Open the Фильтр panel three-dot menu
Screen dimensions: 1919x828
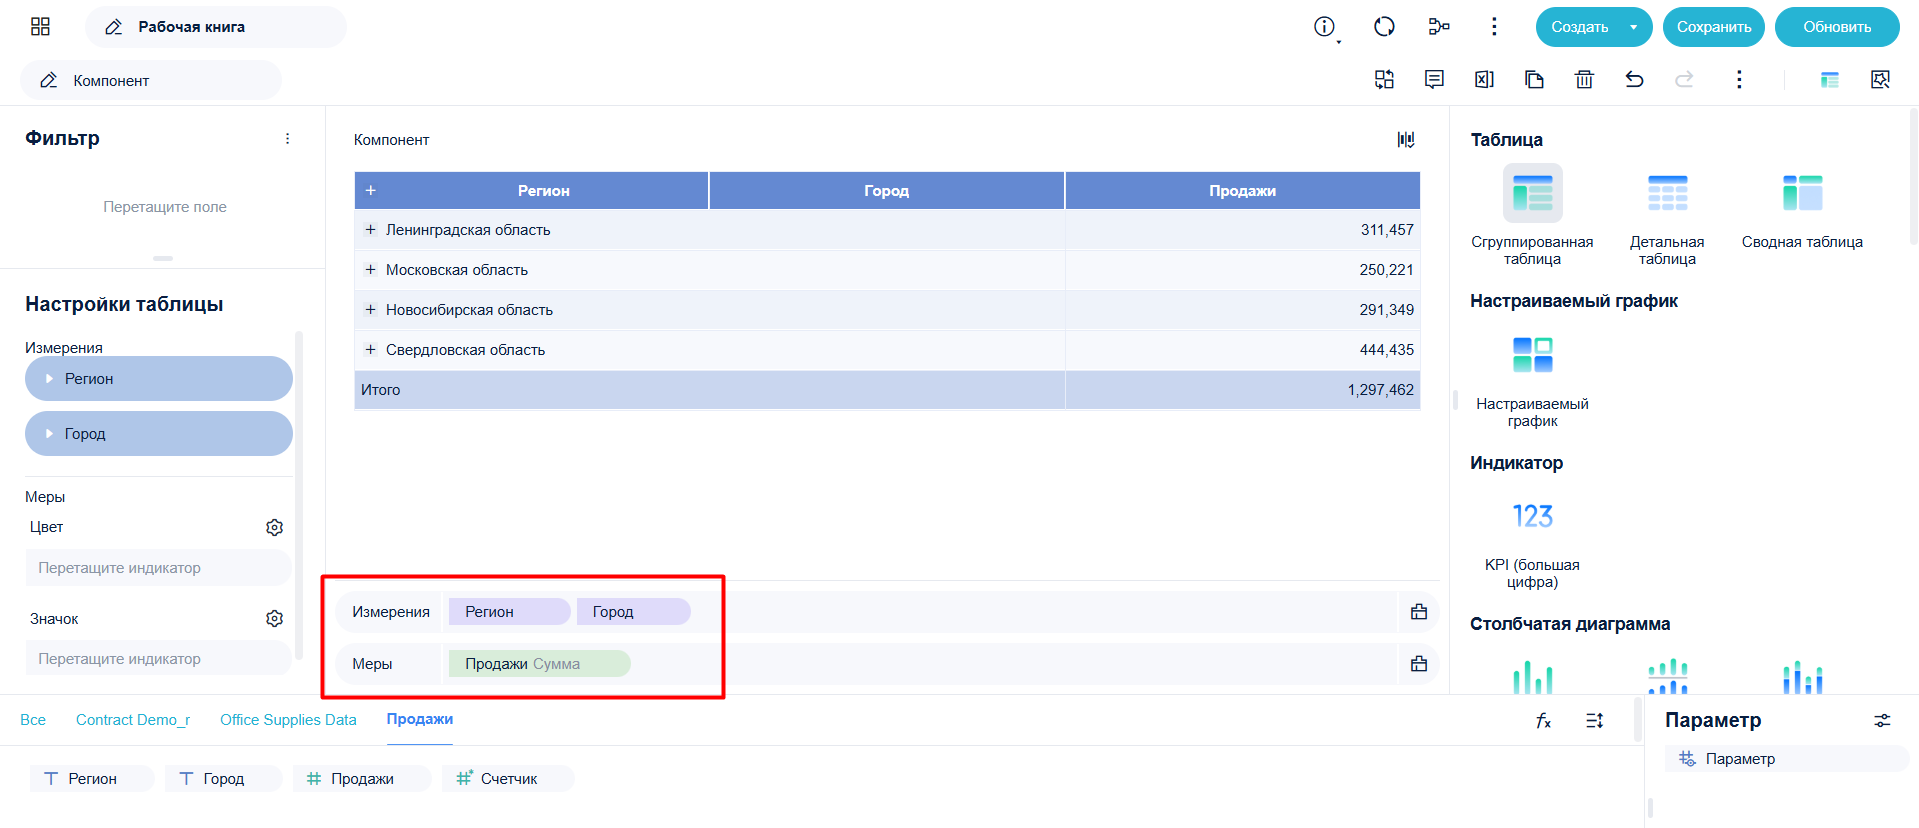287,139
